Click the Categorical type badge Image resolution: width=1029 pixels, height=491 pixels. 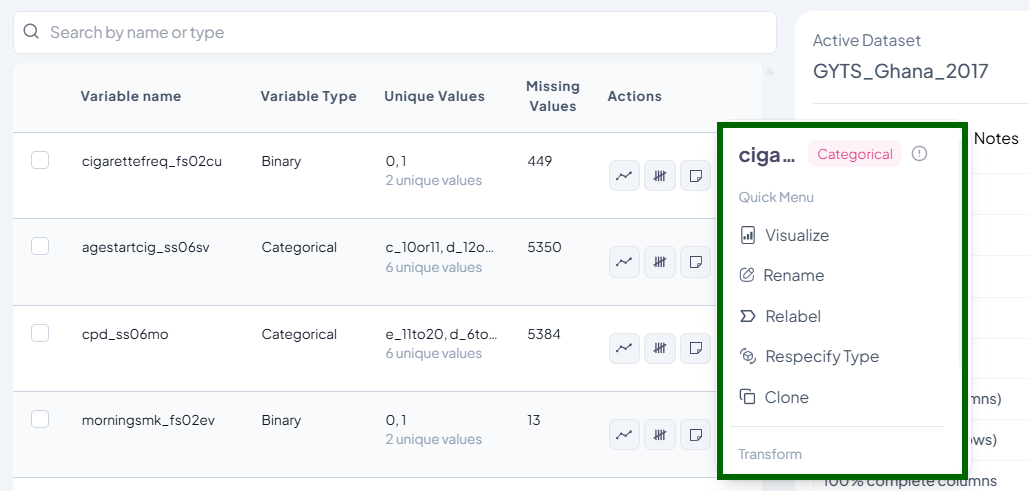855,154
